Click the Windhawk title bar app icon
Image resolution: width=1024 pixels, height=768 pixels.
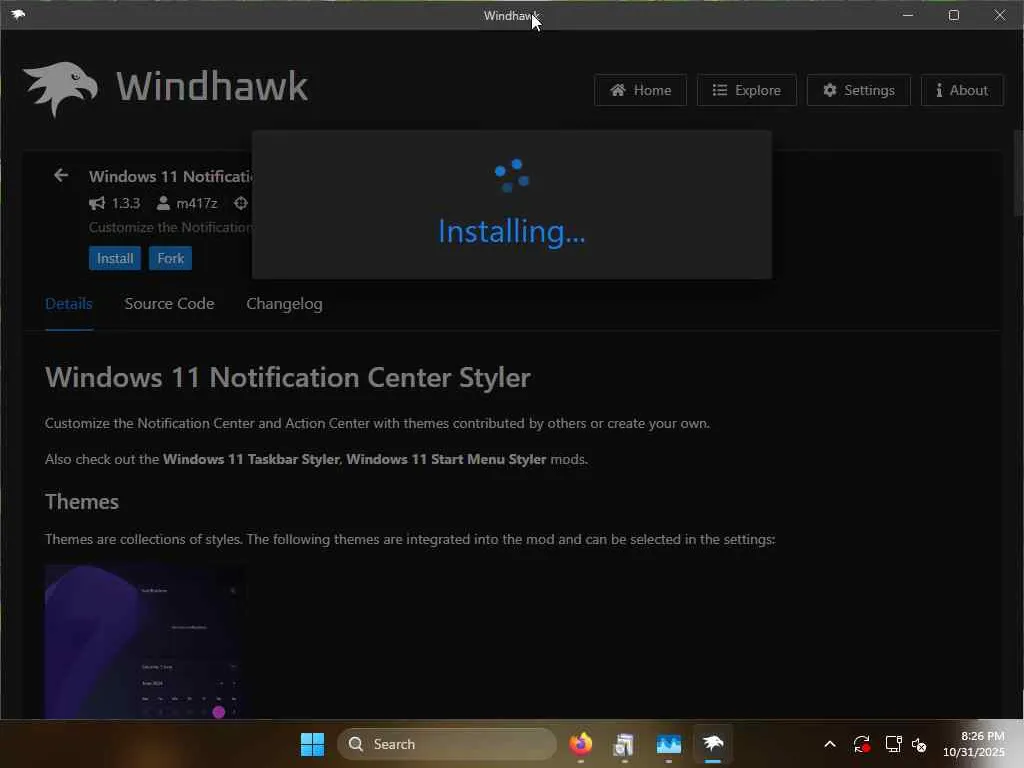(18, 14)
